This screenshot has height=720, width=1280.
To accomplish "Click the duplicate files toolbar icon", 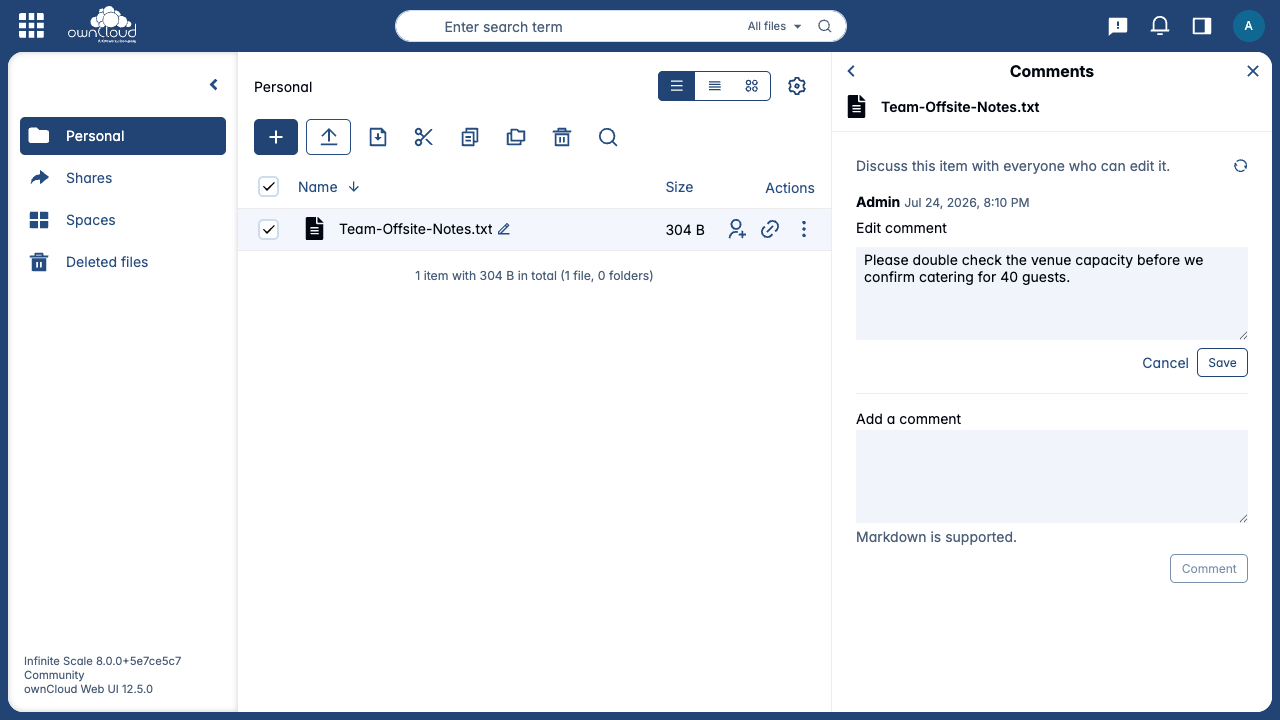I will pos(516,137).
